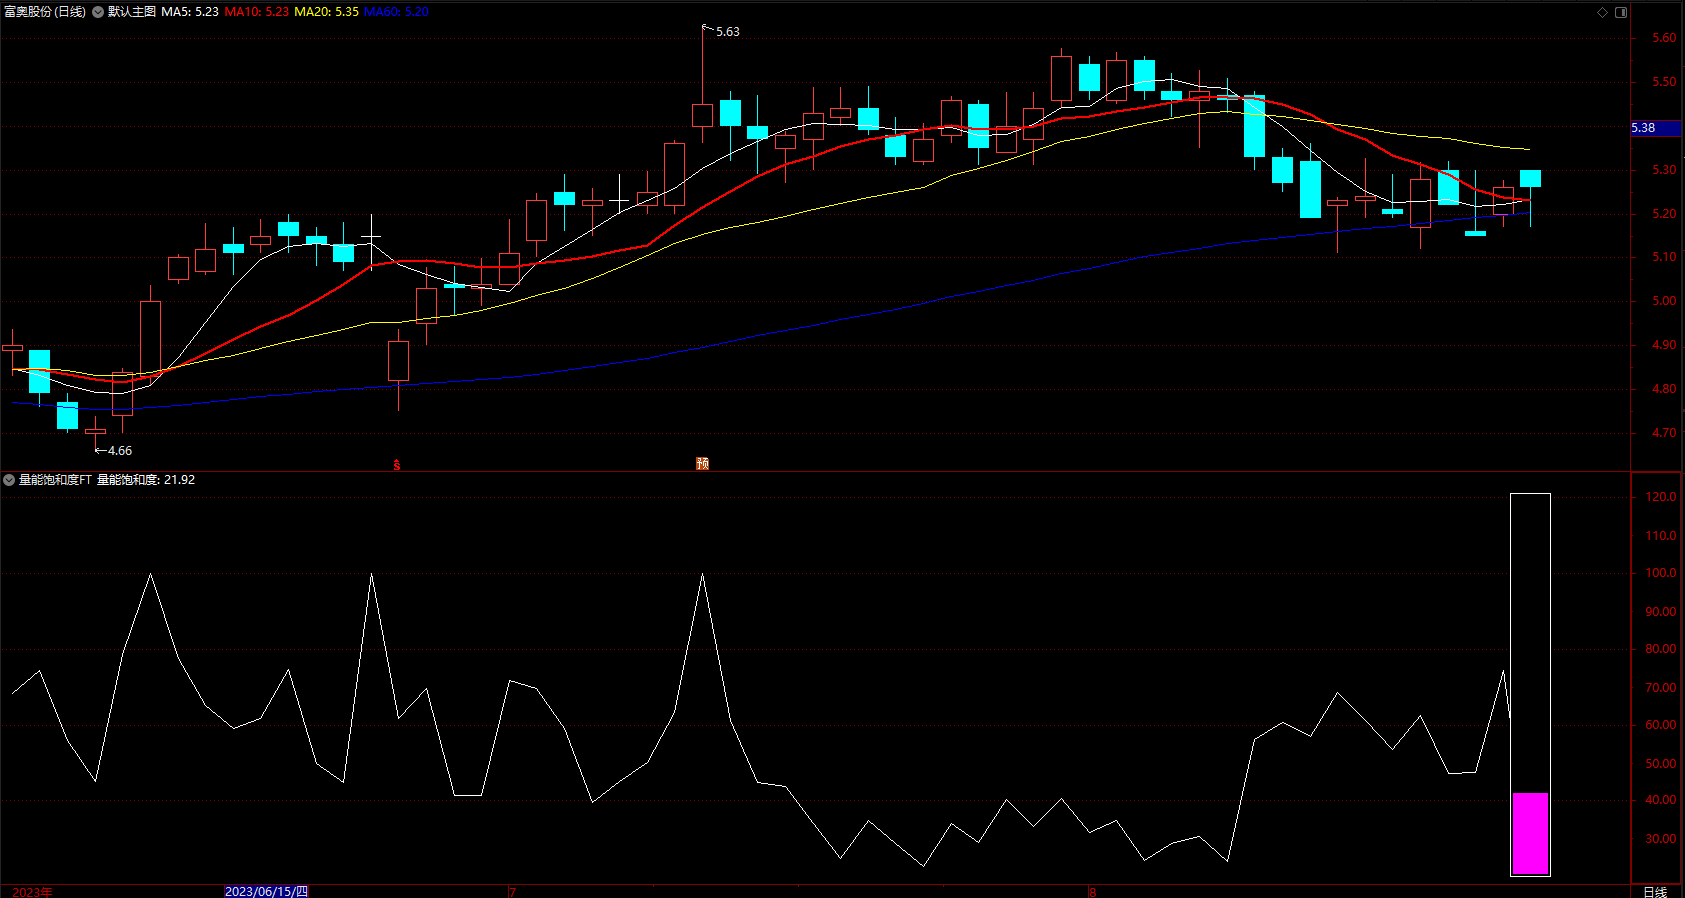Click the 4.66 low price annotation
Viewport: 1685px width, 898px height.
[120, 451]
